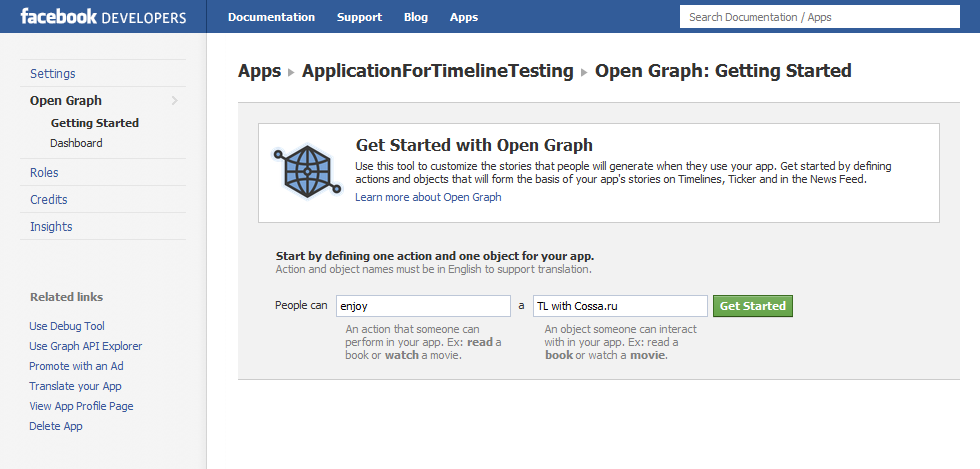The width and height of the screenshot is (980, 469).
Task: Open Settings in the sidebar
Action: point(52,73)
